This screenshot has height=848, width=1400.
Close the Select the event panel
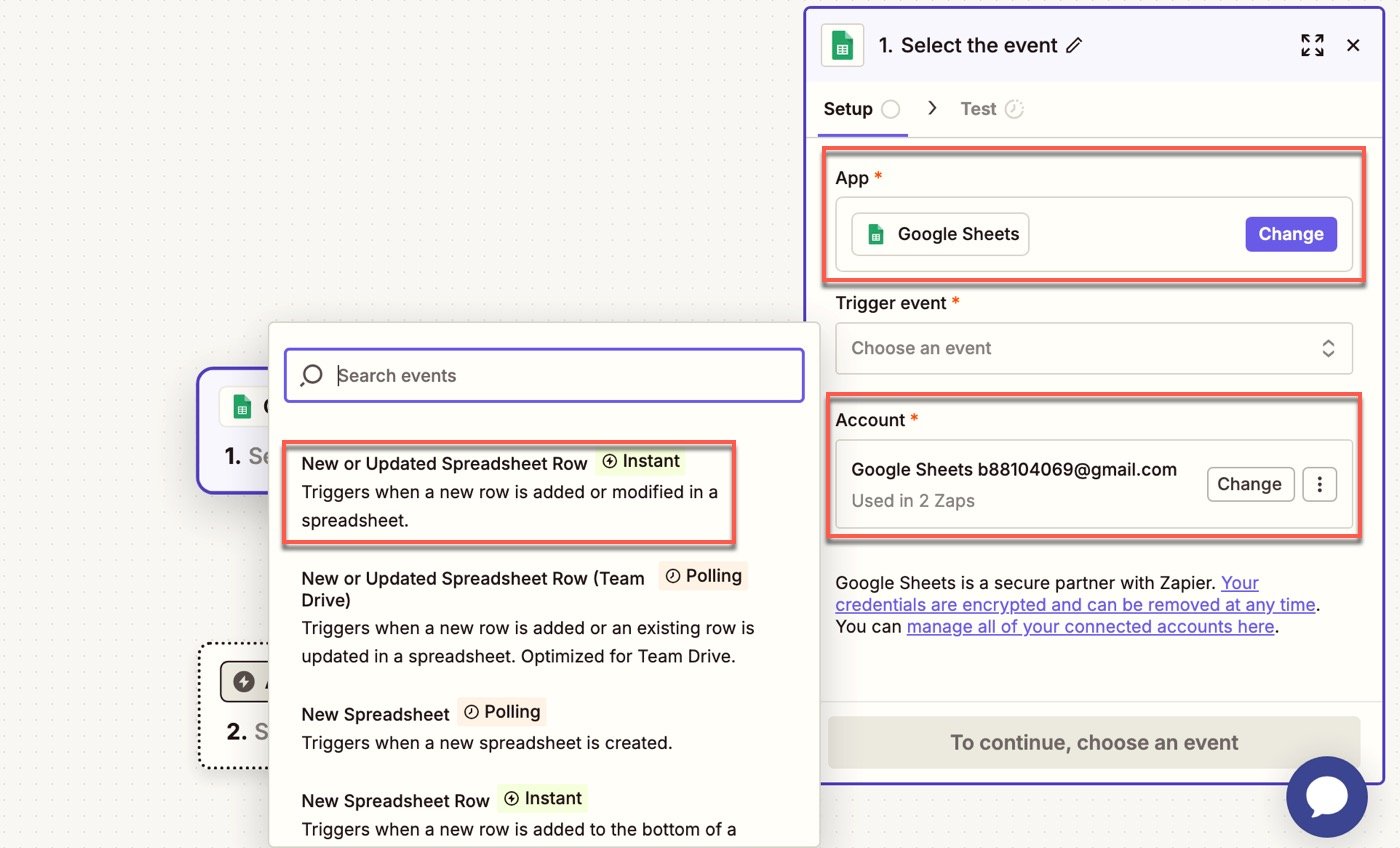tap(1353, 45)
